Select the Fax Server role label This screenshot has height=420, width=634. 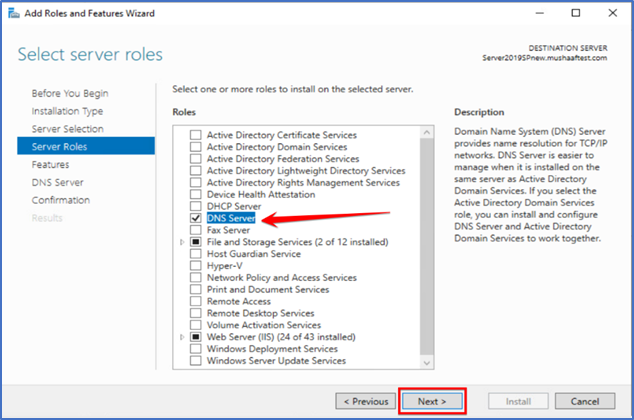click(228, 230)
